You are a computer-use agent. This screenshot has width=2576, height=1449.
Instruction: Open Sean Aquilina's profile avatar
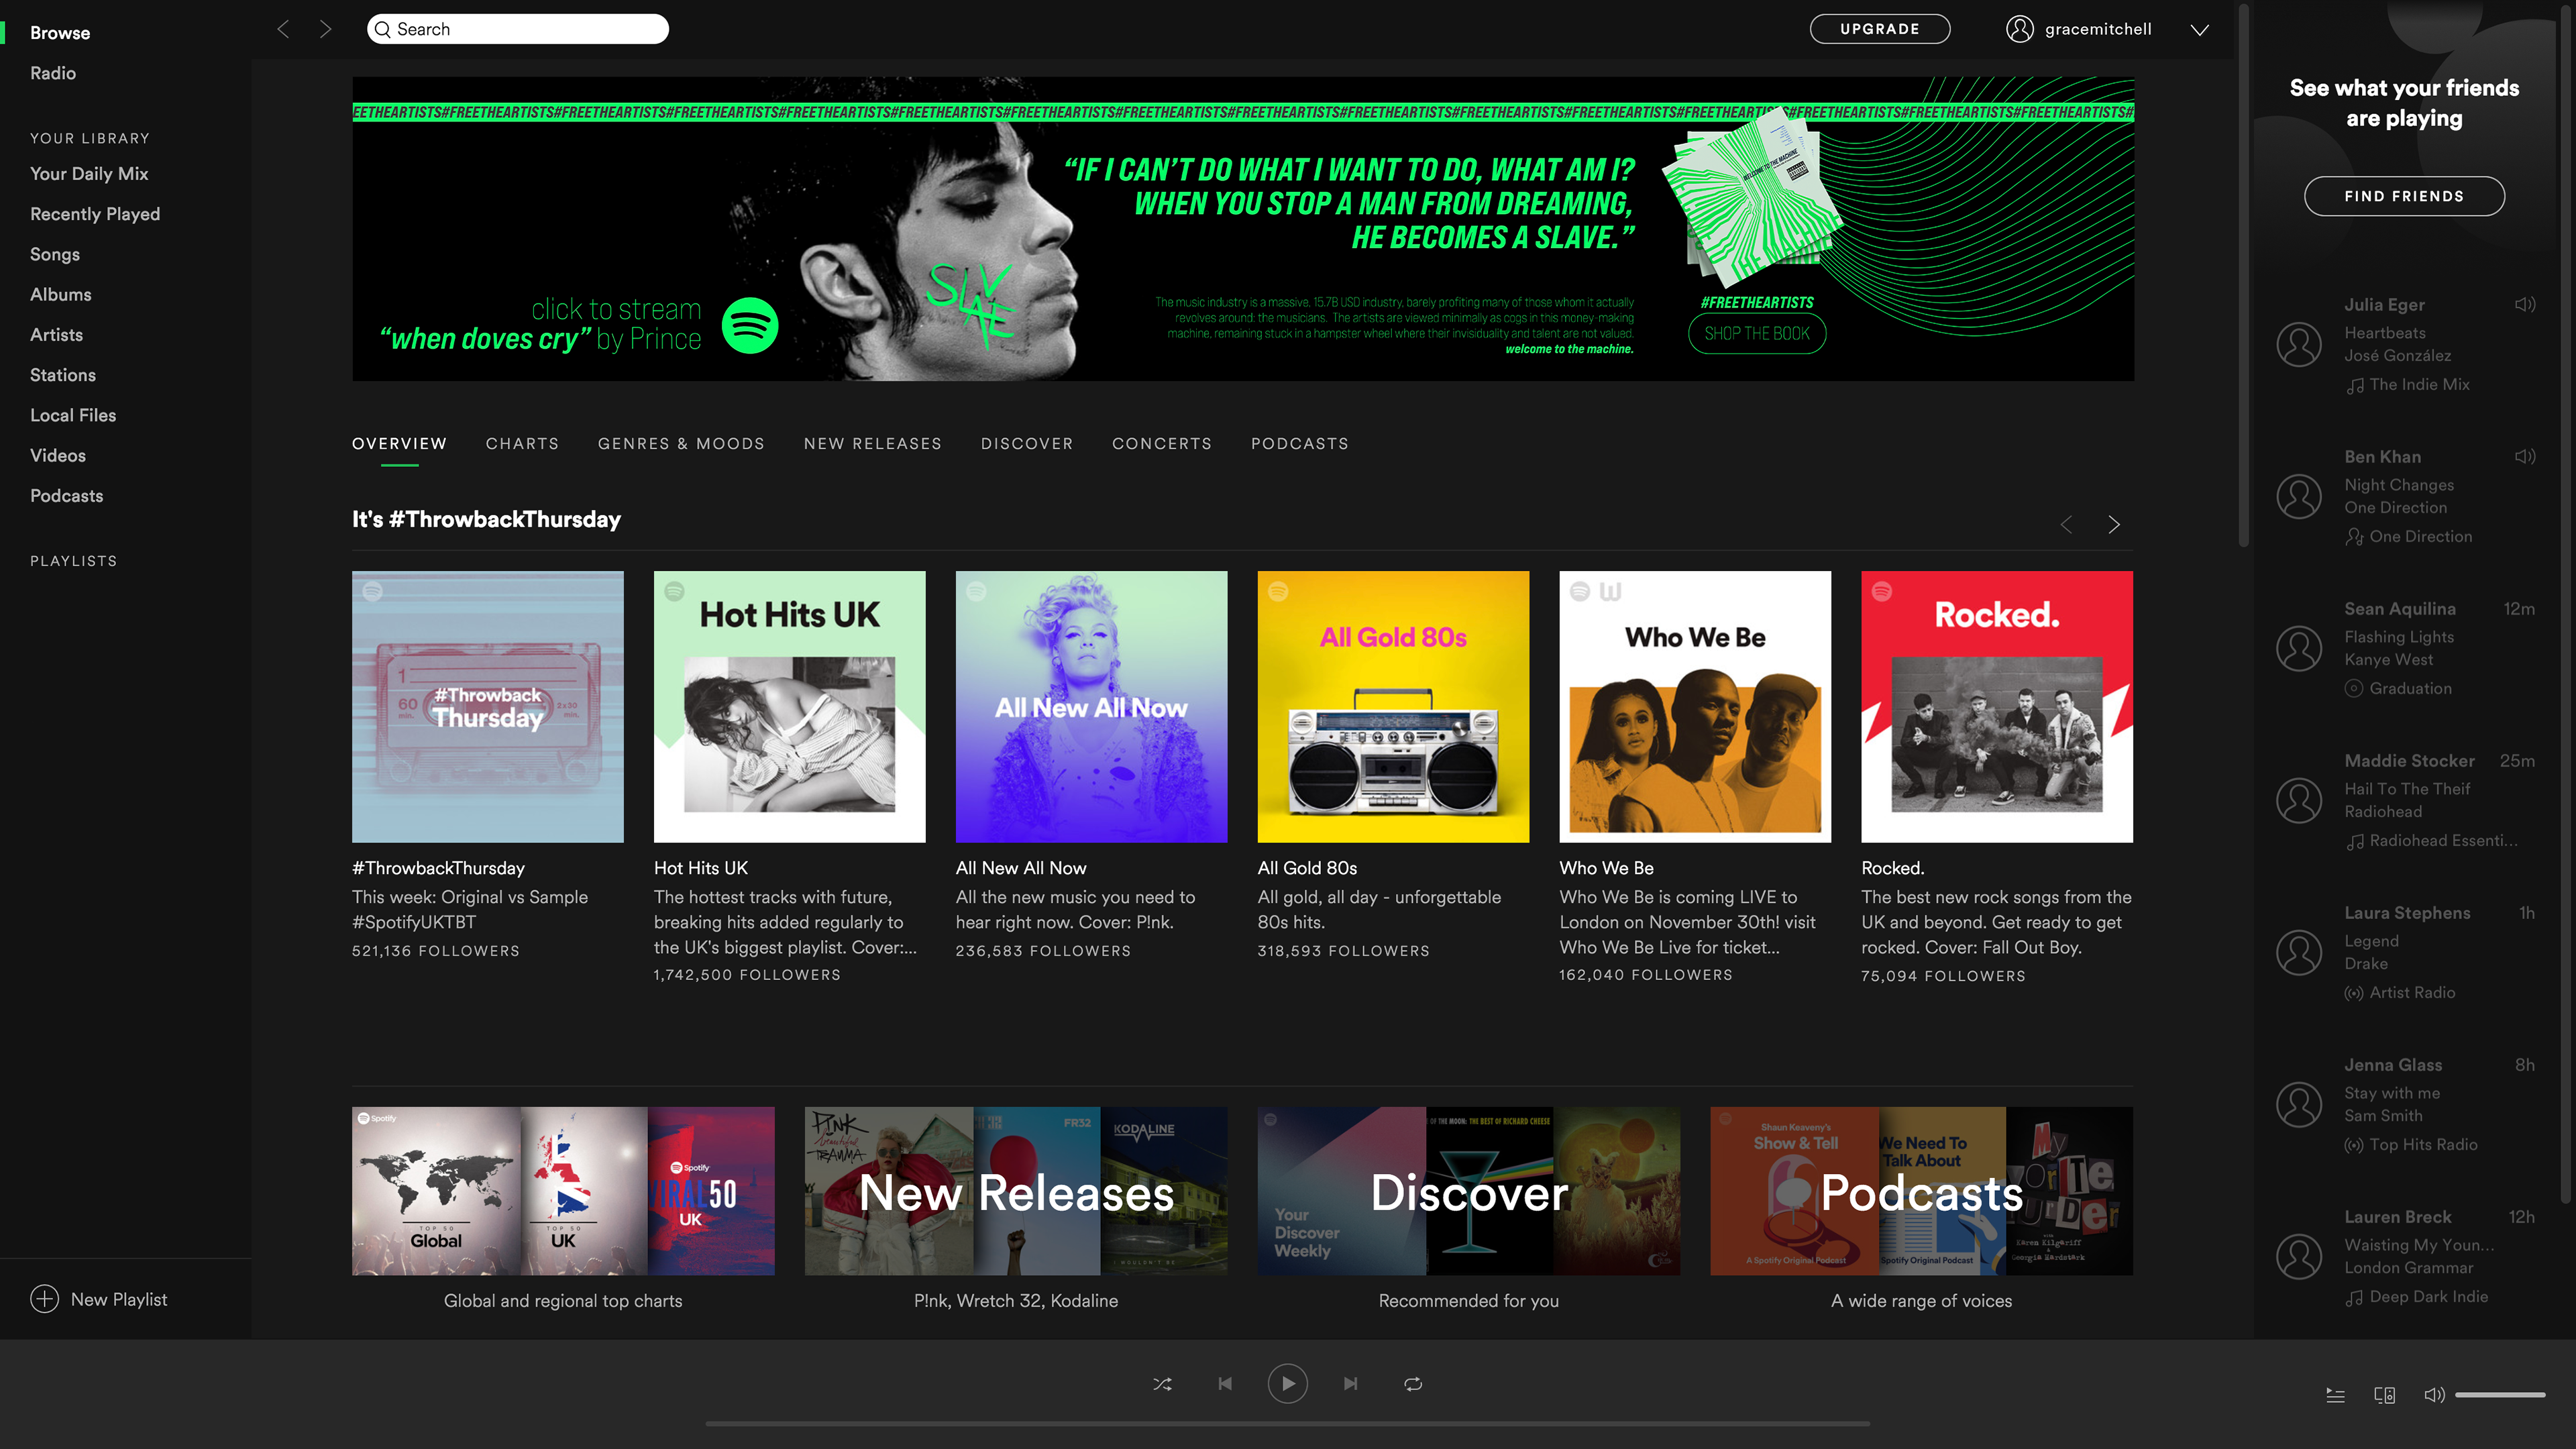click(x=2299, y=648)
